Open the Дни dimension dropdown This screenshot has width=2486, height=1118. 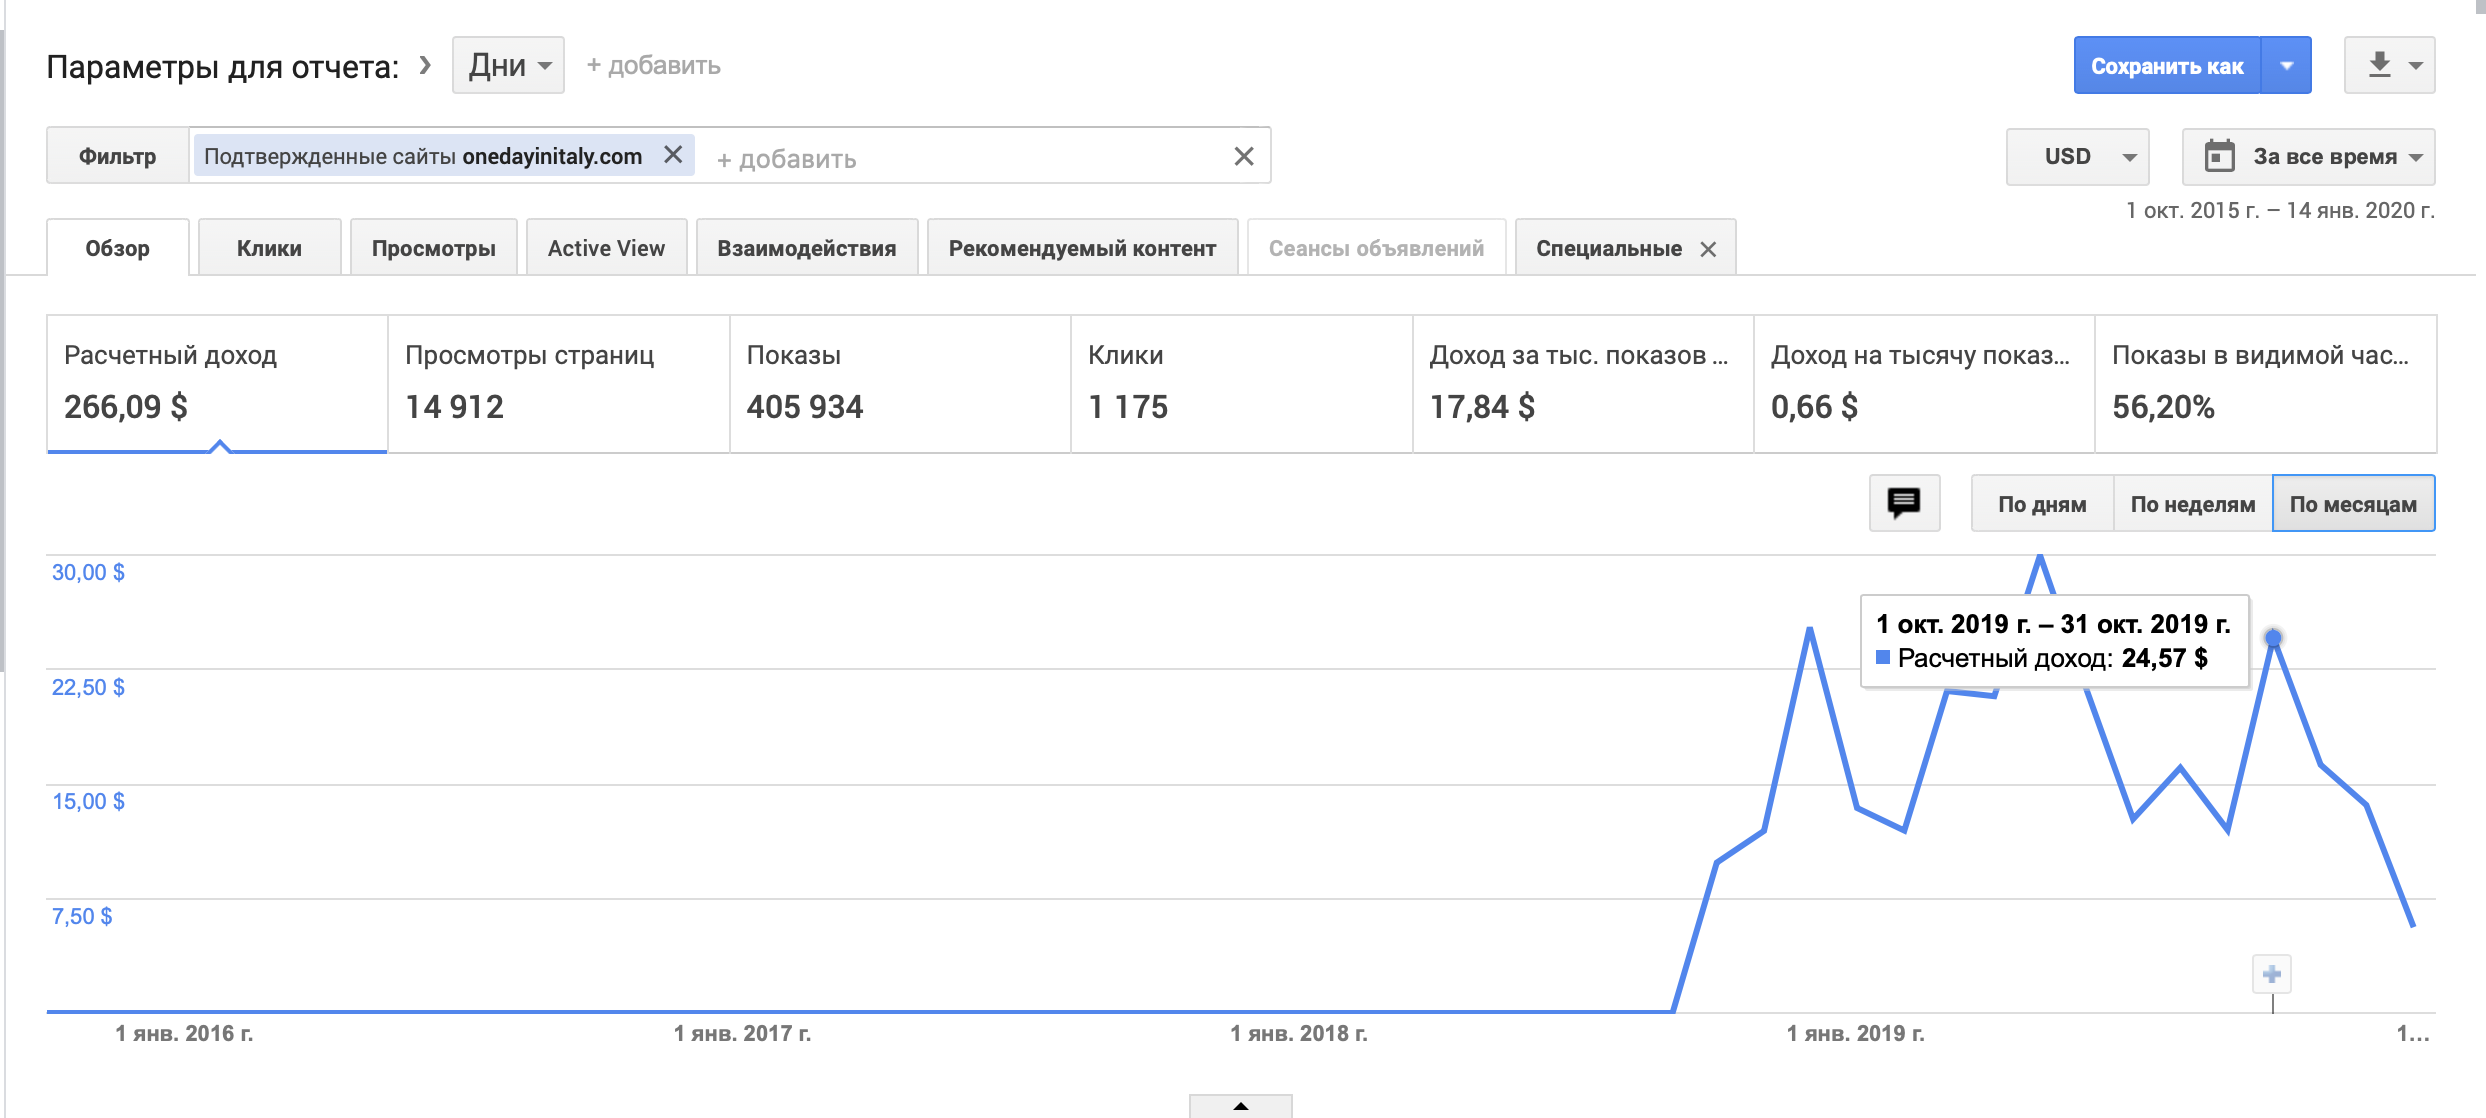click(x=508, y=66)
